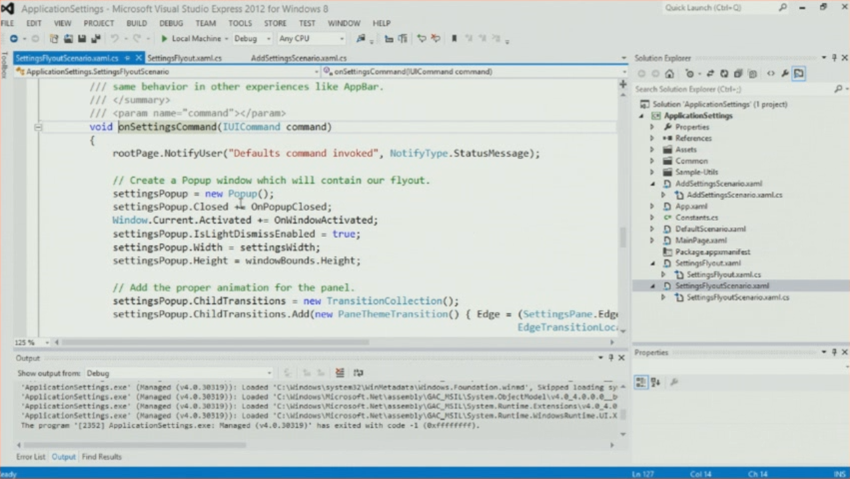Toggle Preview Selected Items in Solution Explorer
This screenshot has width=850, height=479.
[x=799, y=74]
